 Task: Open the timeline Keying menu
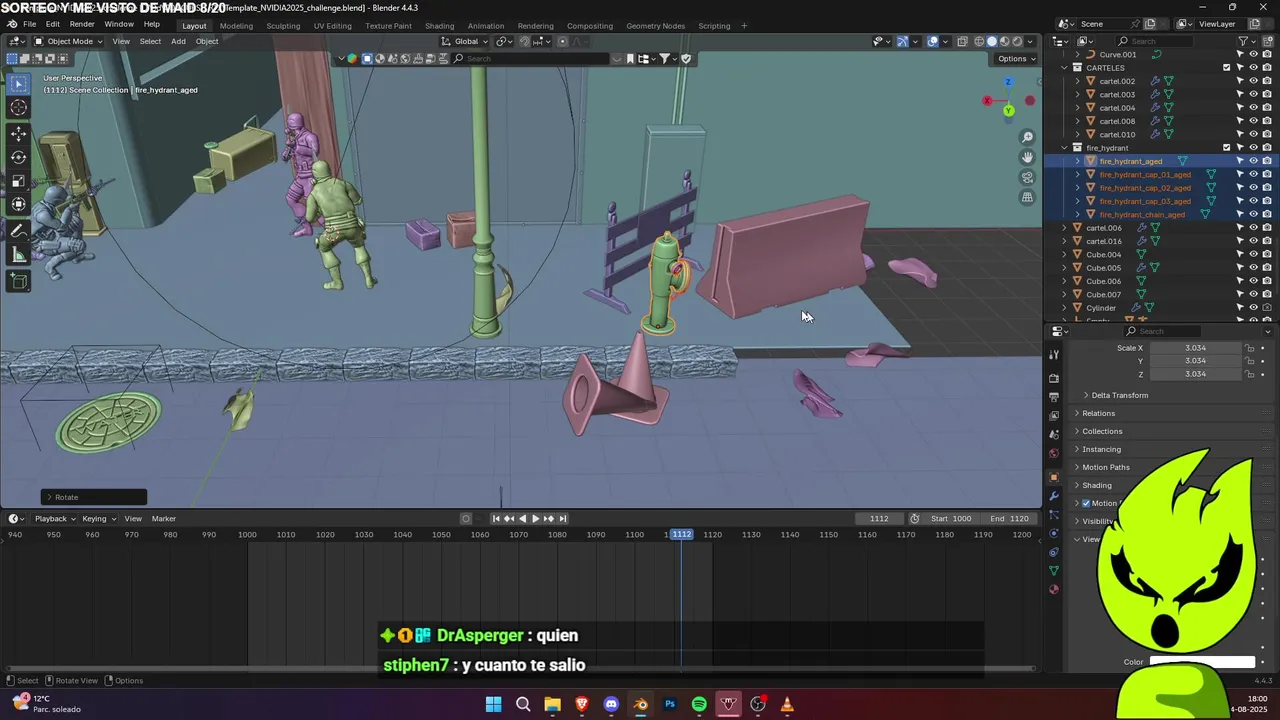click(x=98, y=518)
